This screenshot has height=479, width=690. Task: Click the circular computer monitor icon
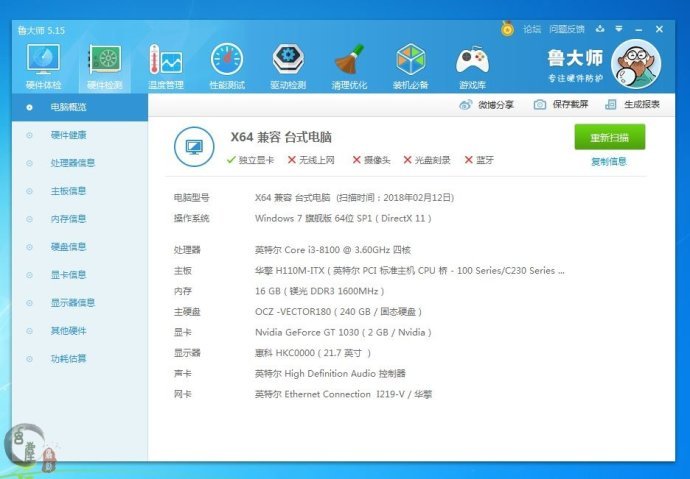194,147
